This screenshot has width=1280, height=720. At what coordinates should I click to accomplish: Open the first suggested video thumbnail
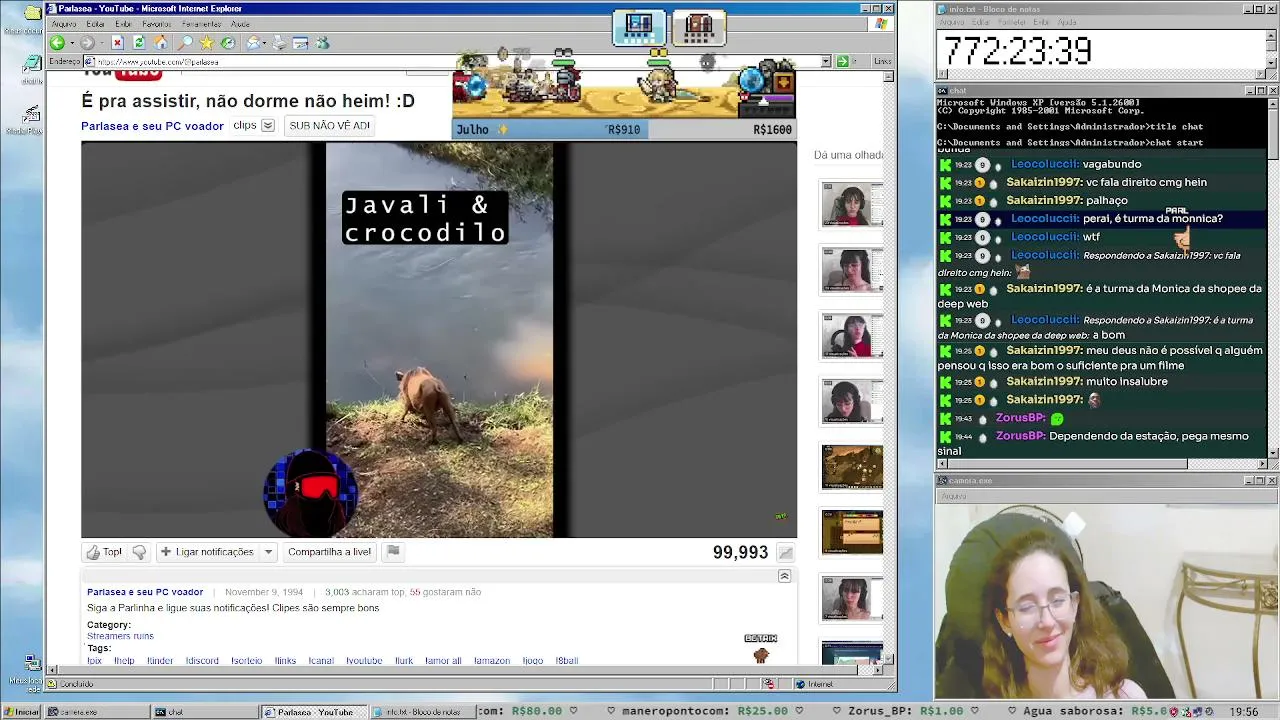point(852,205)
